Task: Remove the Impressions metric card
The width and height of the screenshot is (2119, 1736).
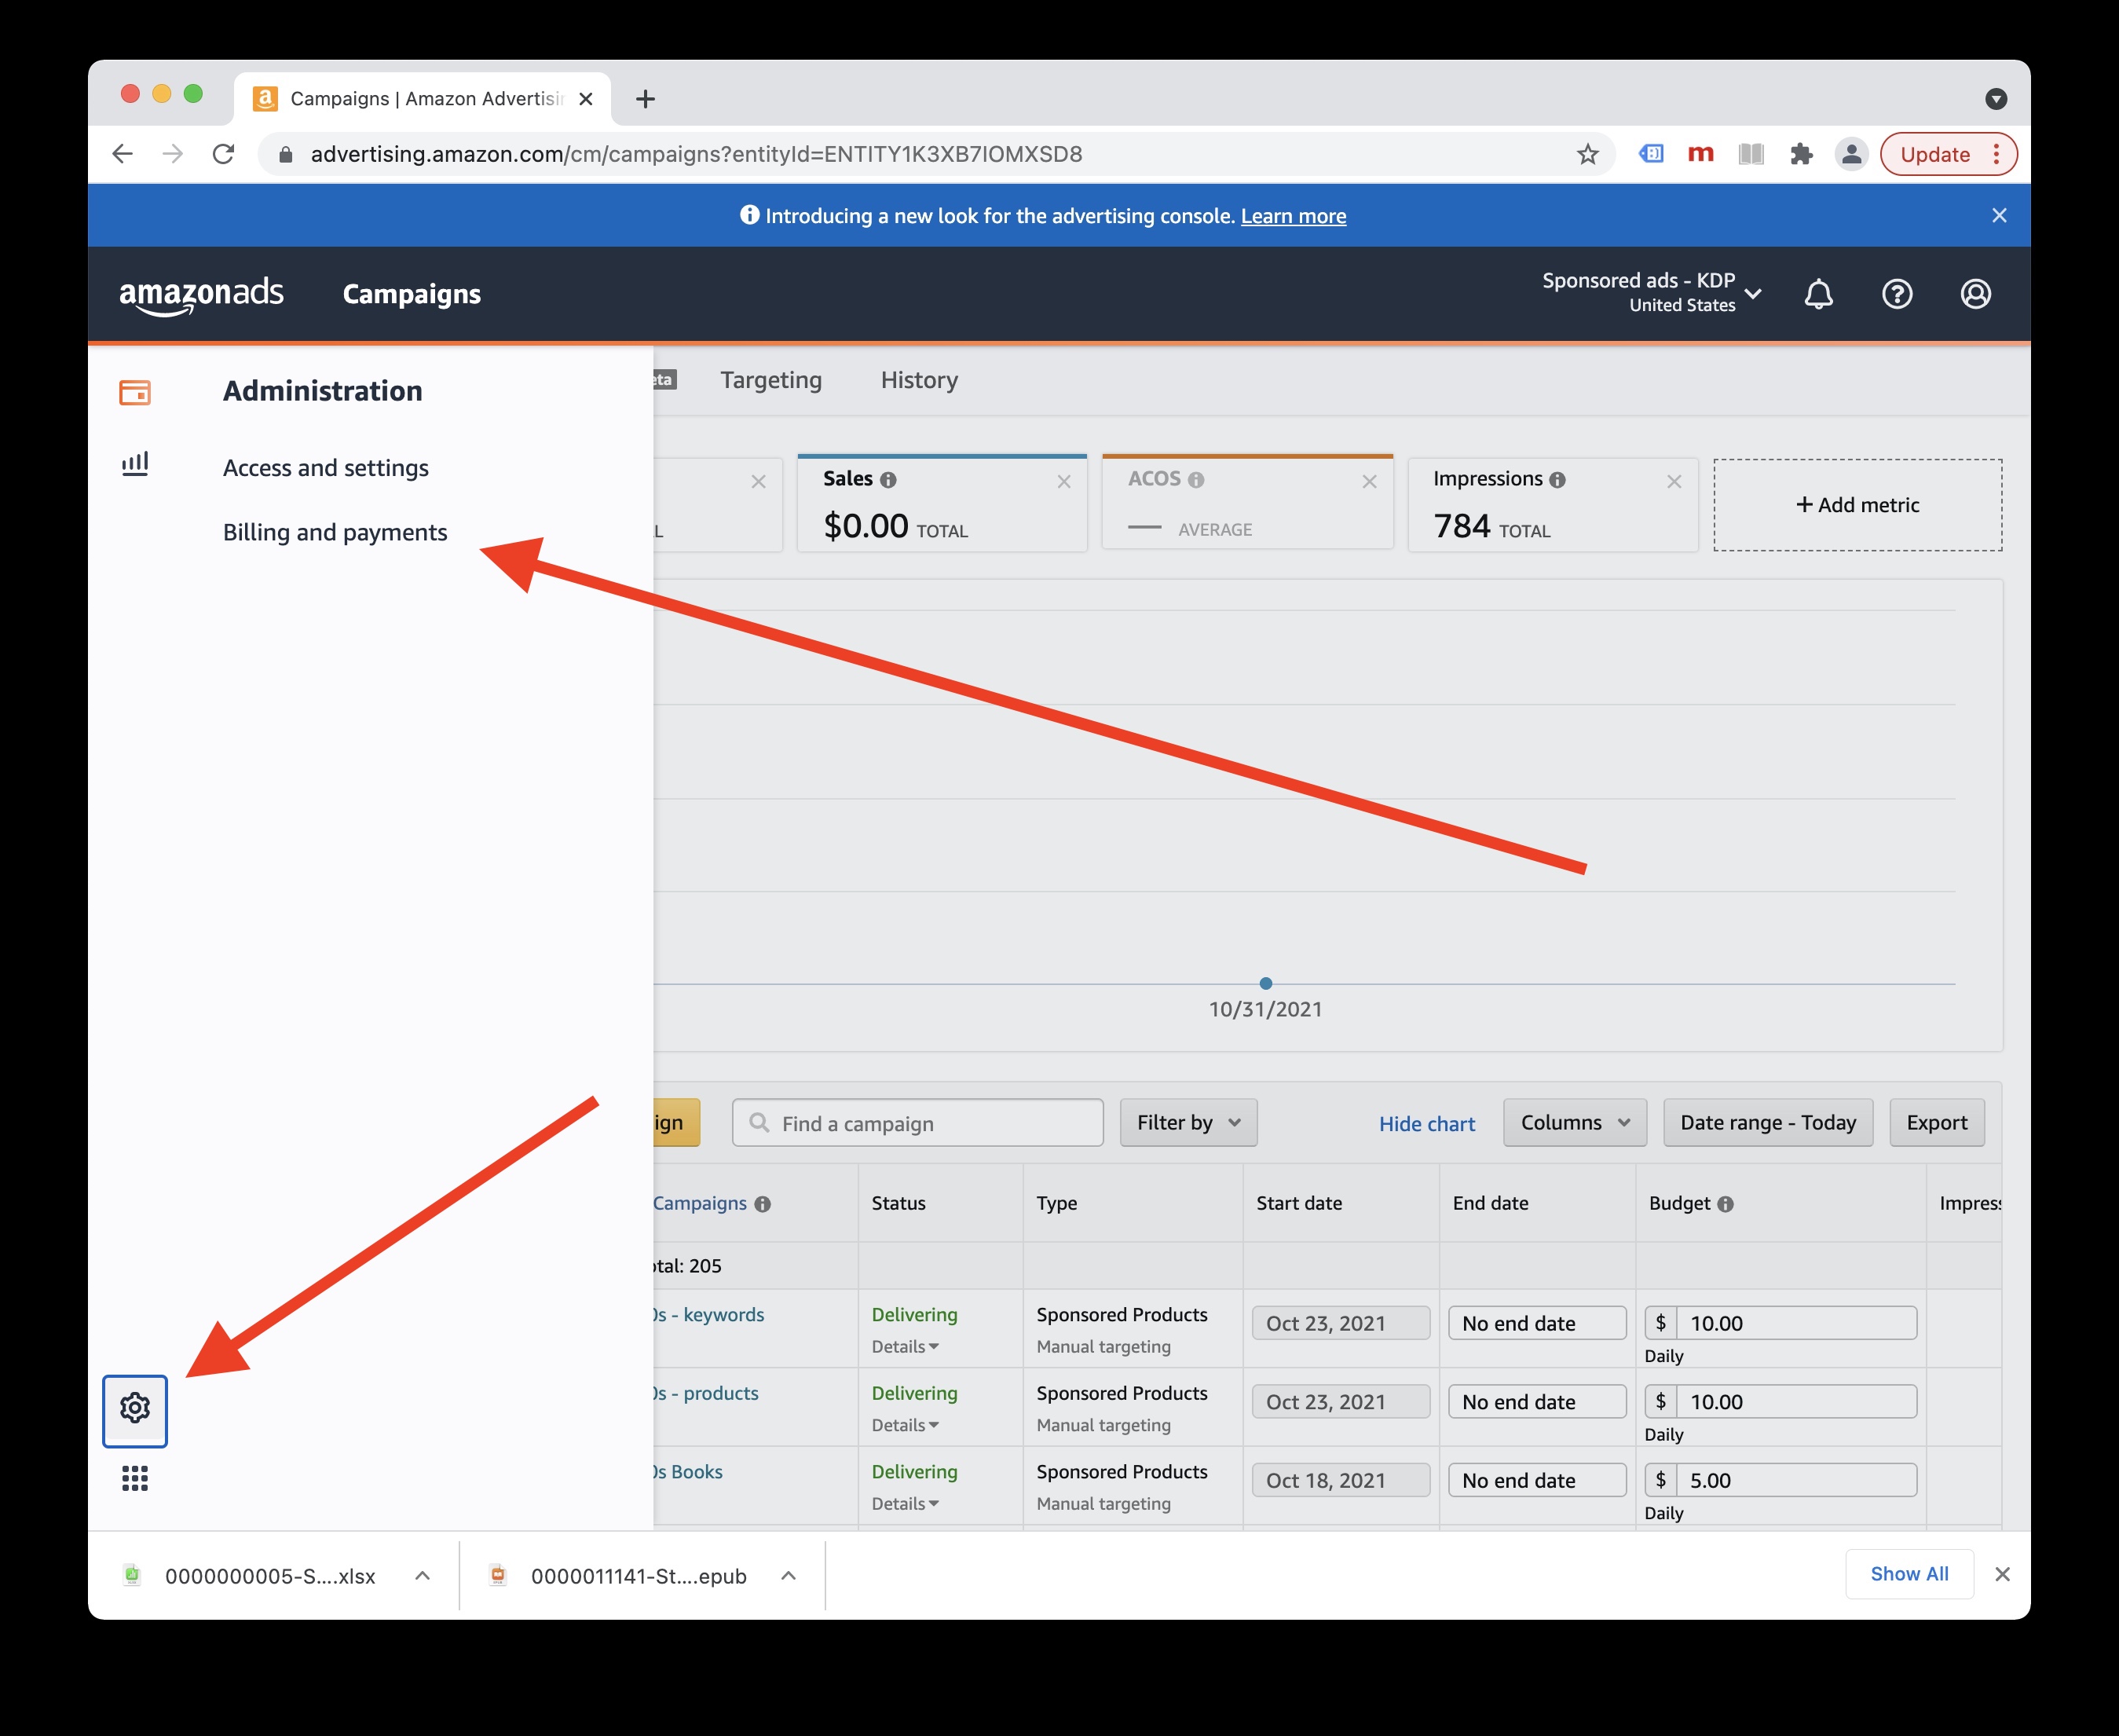Action: [x=1674, y=482]
